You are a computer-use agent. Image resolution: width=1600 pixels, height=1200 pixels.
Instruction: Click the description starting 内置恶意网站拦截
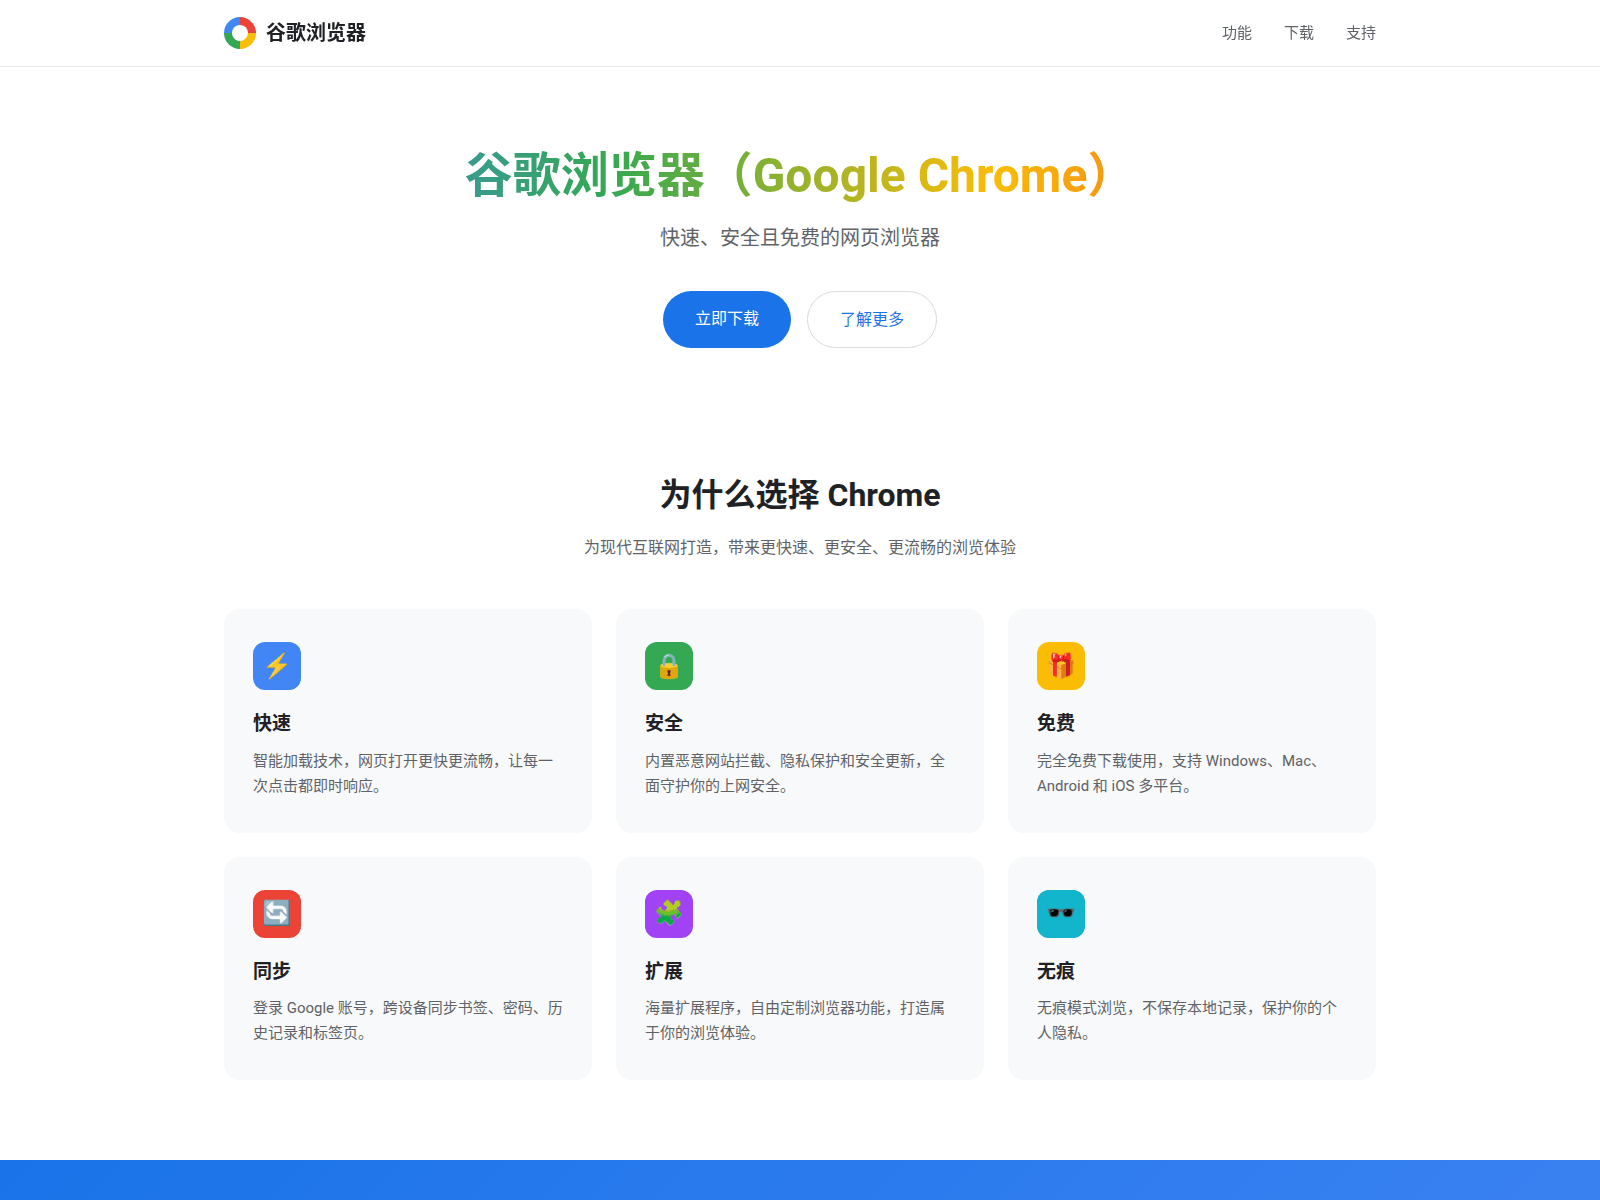click(795, 773)
